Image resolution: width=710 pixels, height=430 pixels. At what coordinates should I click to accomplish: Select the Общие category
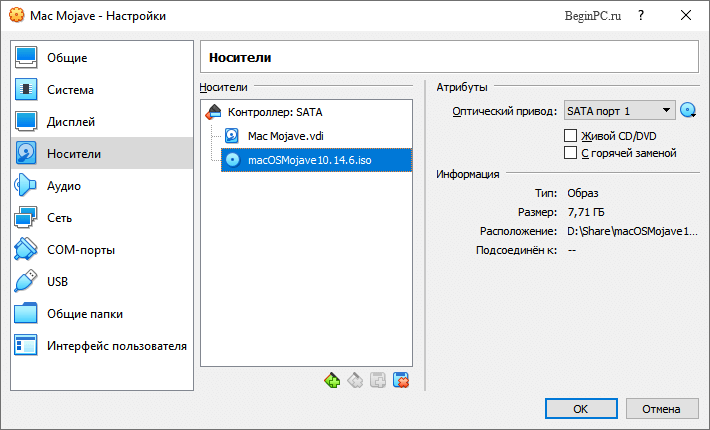[102, 57]
